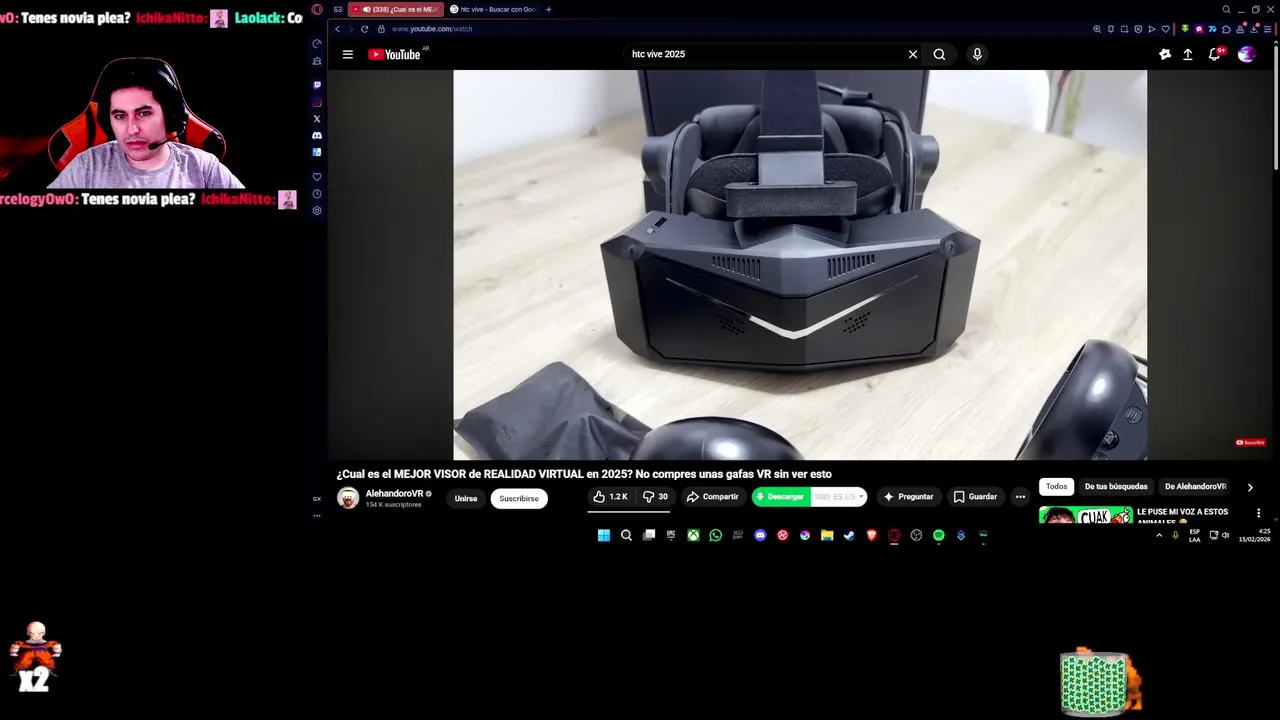Share the video via Compartir
1280x720 pixels.
pos(712,497)
